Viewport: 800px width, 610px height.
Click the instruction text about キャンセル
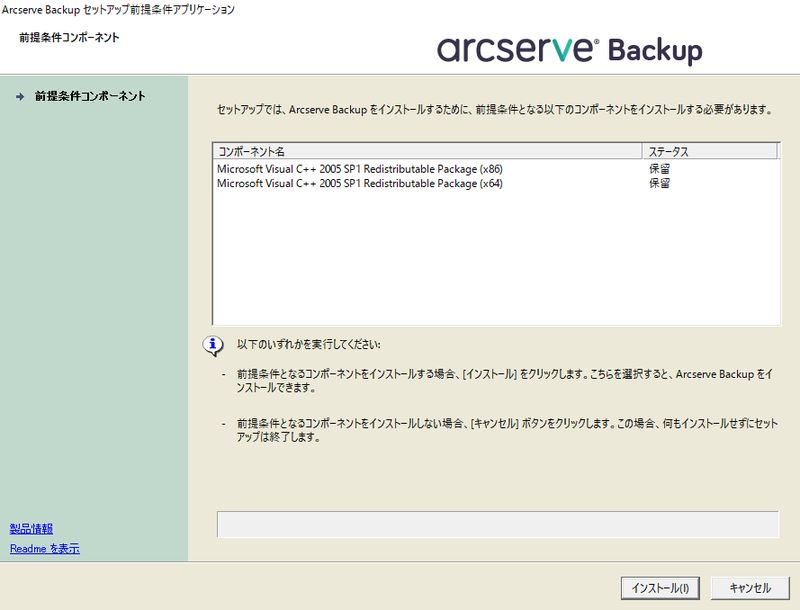[x=490, y=428]
